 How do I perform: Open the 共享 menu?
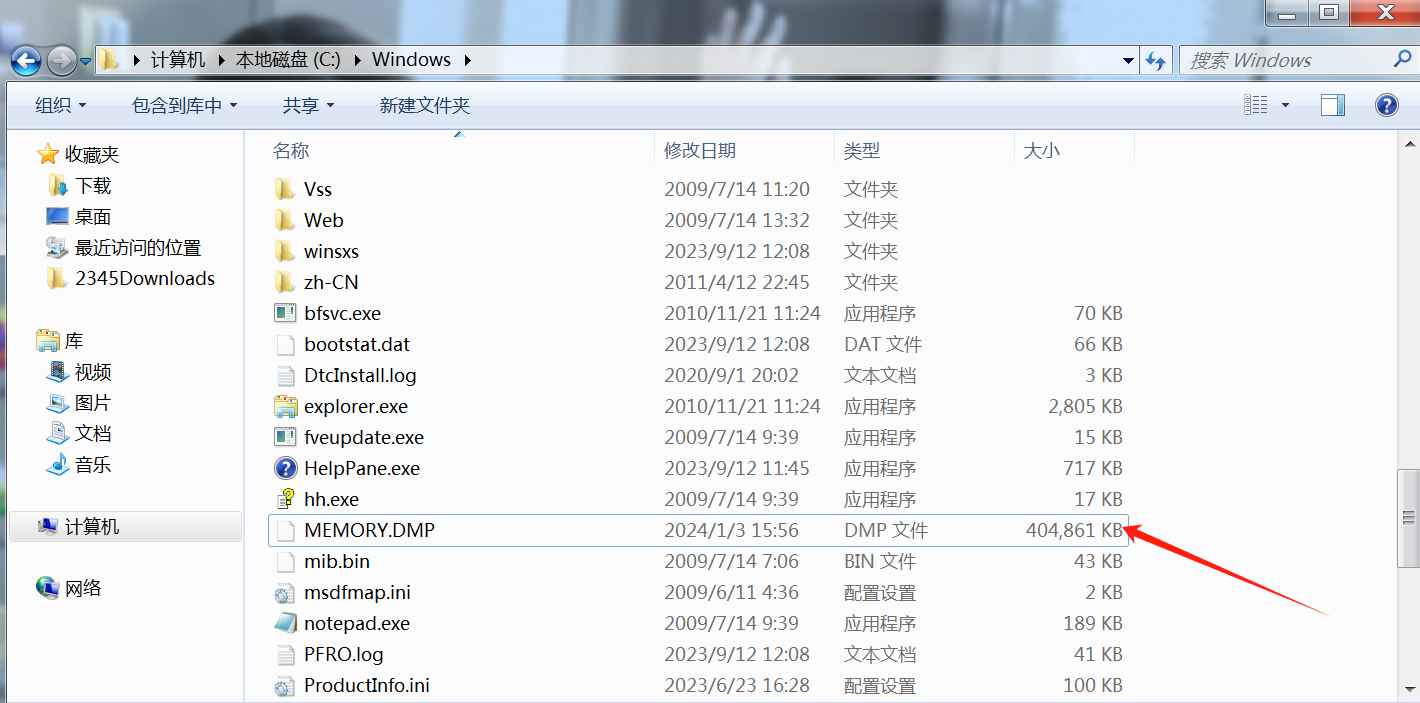click(308, 105)
